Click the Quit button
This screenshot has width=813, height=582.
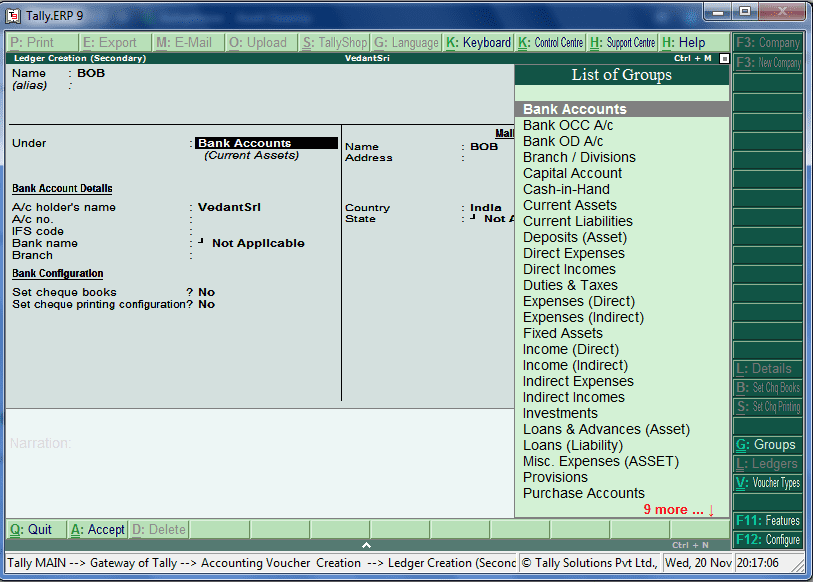click(36, 530)
